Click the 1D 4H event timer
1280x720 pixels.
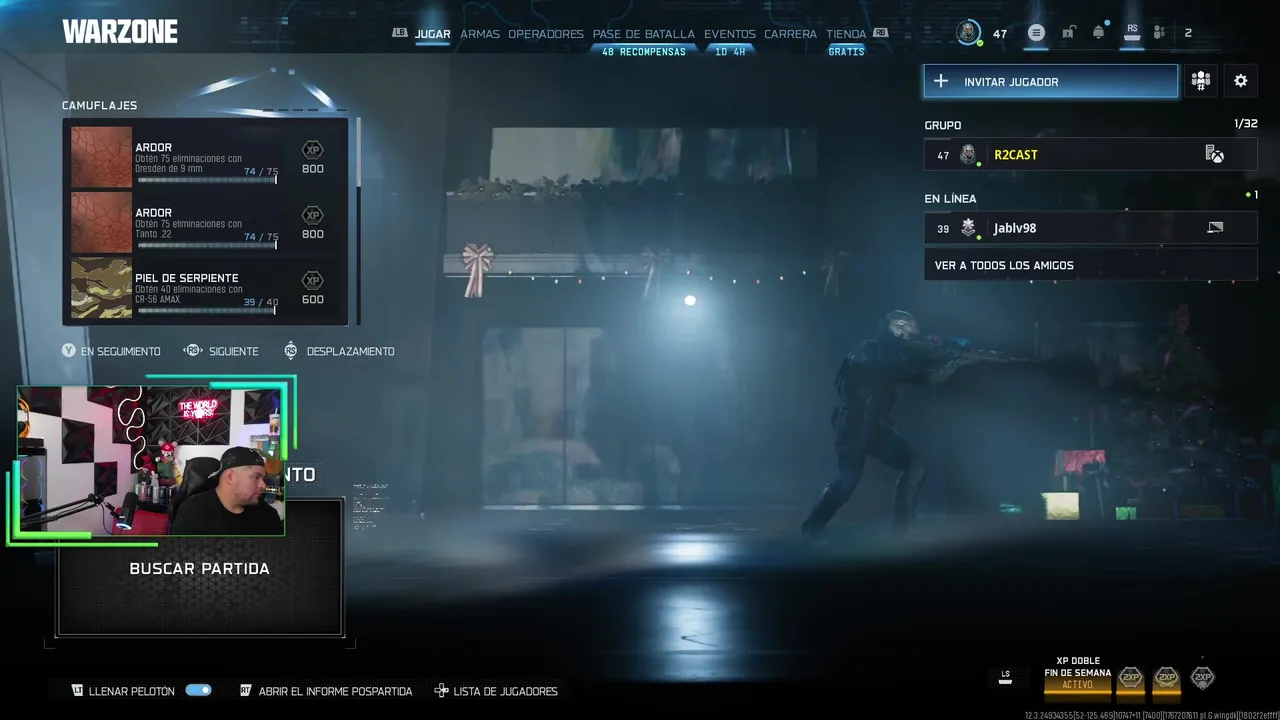click(730, 51)
